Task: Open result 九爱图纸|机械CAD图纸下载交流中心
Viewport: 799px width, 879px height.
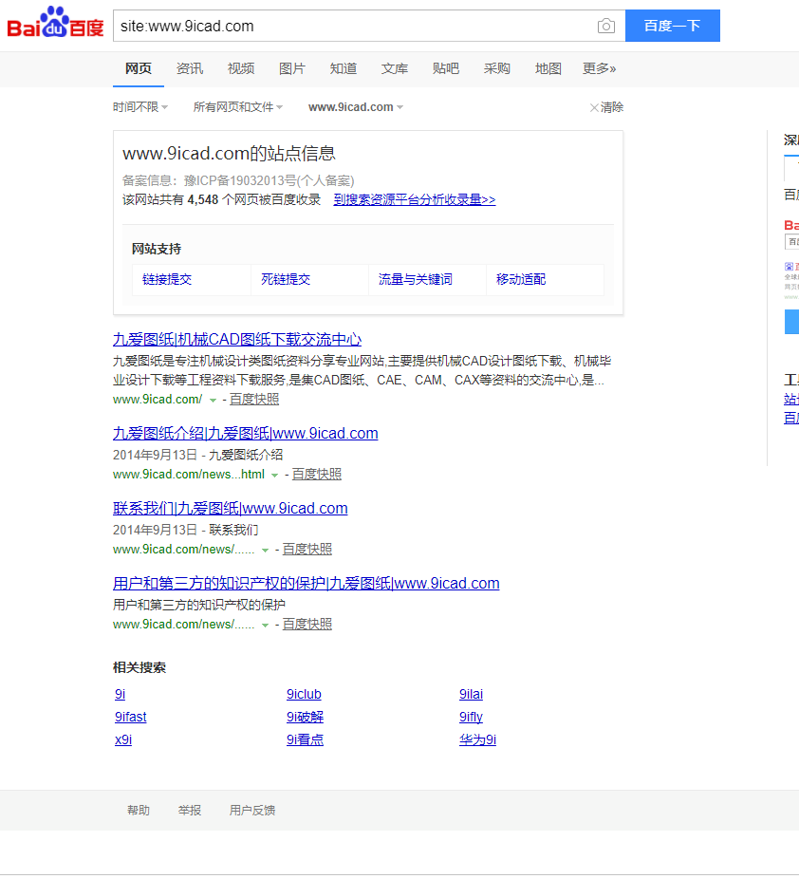Action: click(x=237, y=339)
